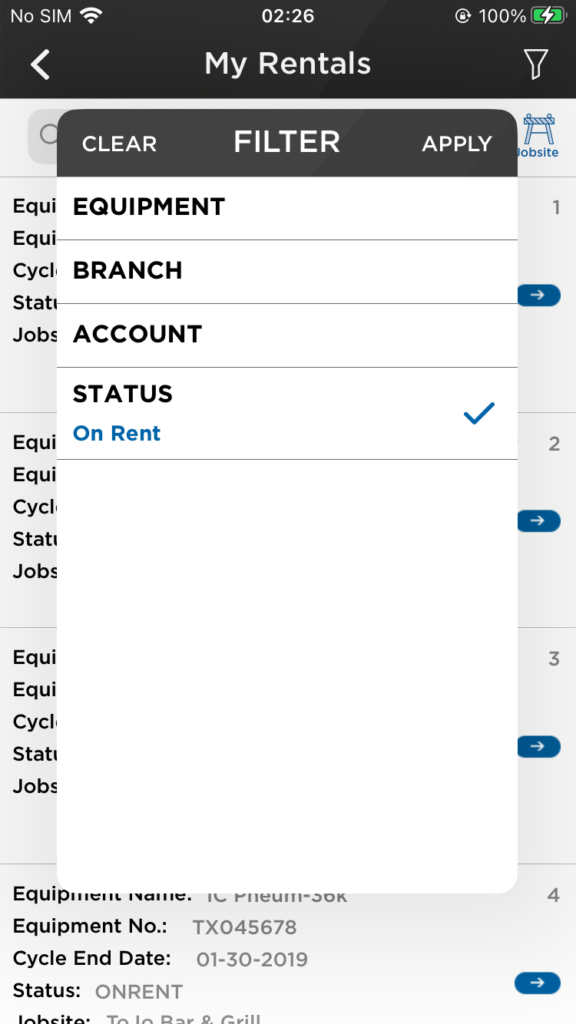Tap CLEAR to reset all filters
The image size is (576, 1024).
(x=119, y=143)
